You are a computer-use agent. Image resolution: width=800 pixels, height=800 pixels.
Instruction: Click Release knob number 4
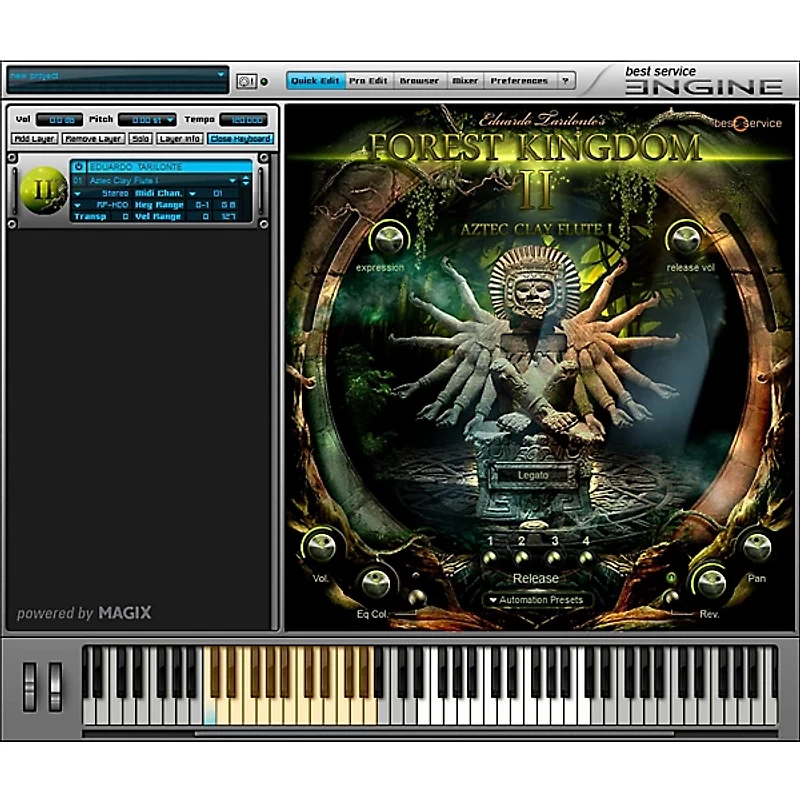pos(586,559)
